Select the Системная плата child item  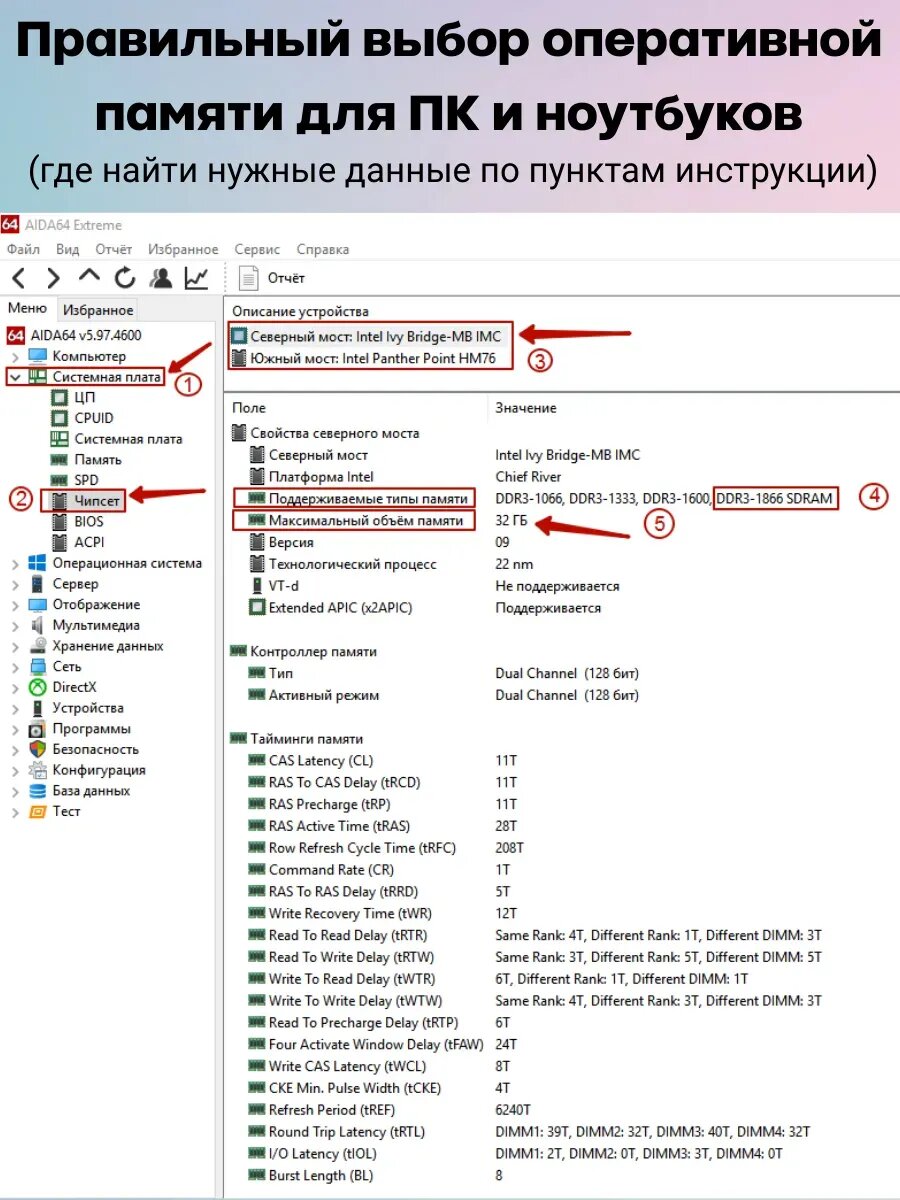tap(116, 438)
